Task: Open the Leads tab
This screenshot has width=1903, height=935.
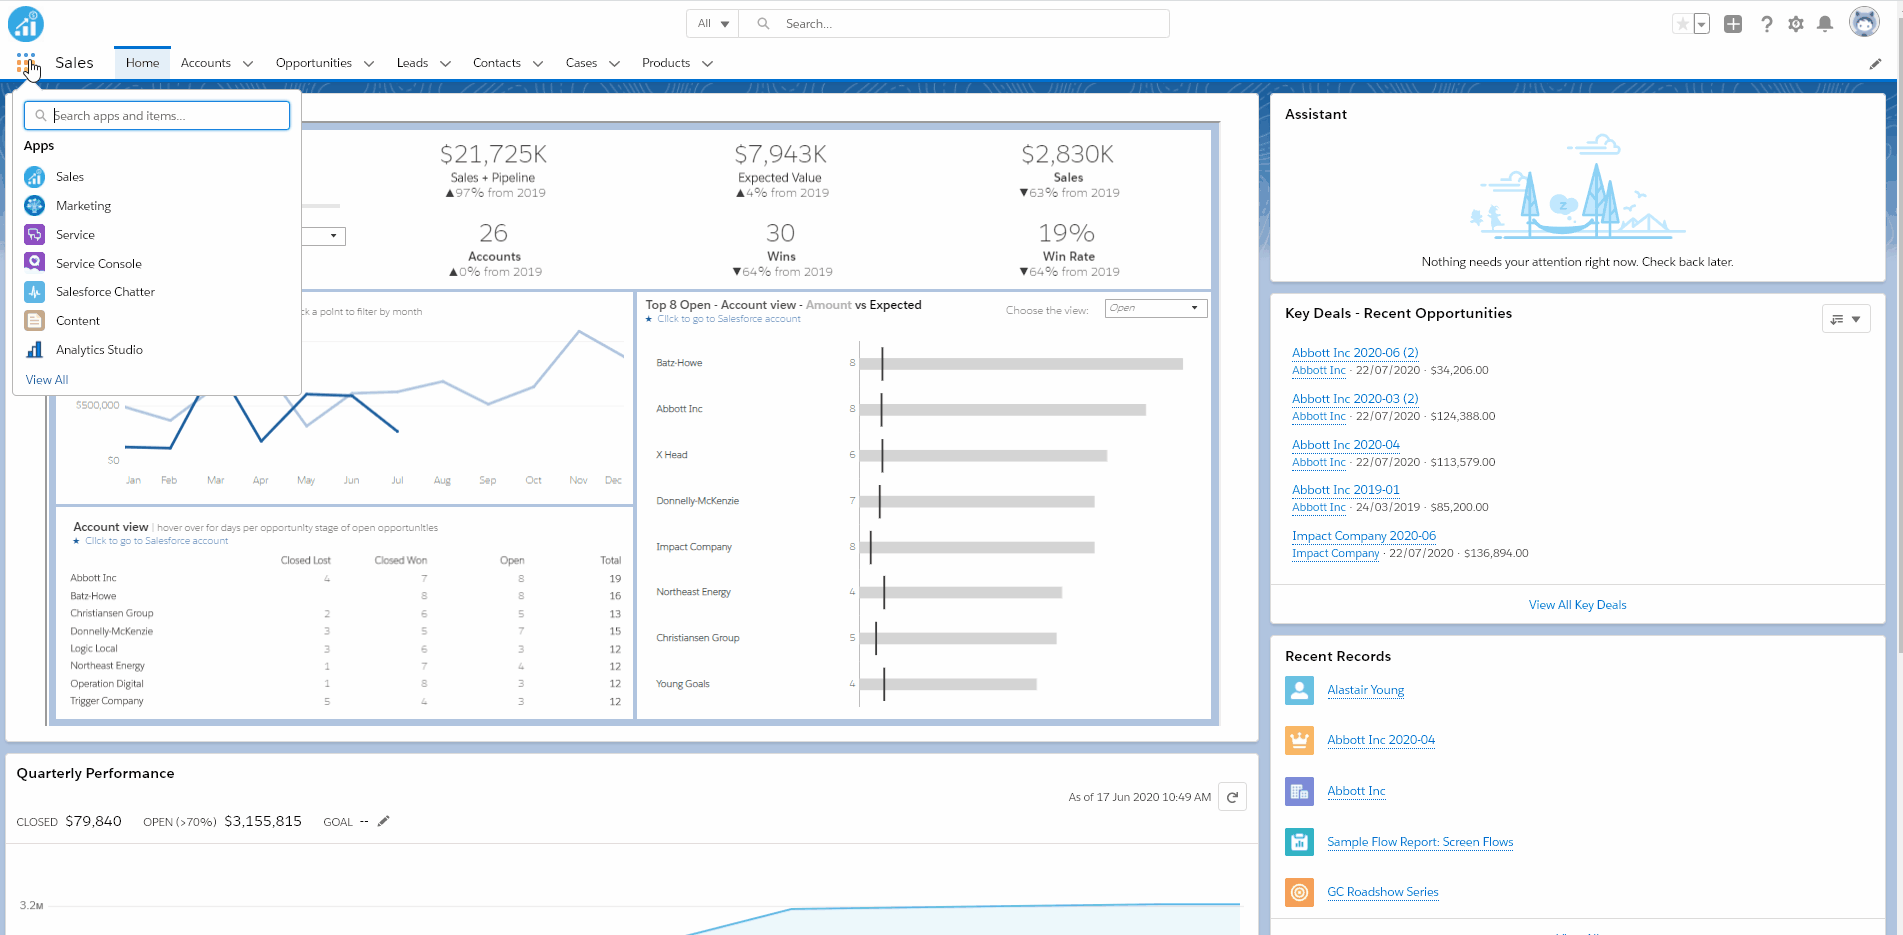Action: tap(412, 63)
